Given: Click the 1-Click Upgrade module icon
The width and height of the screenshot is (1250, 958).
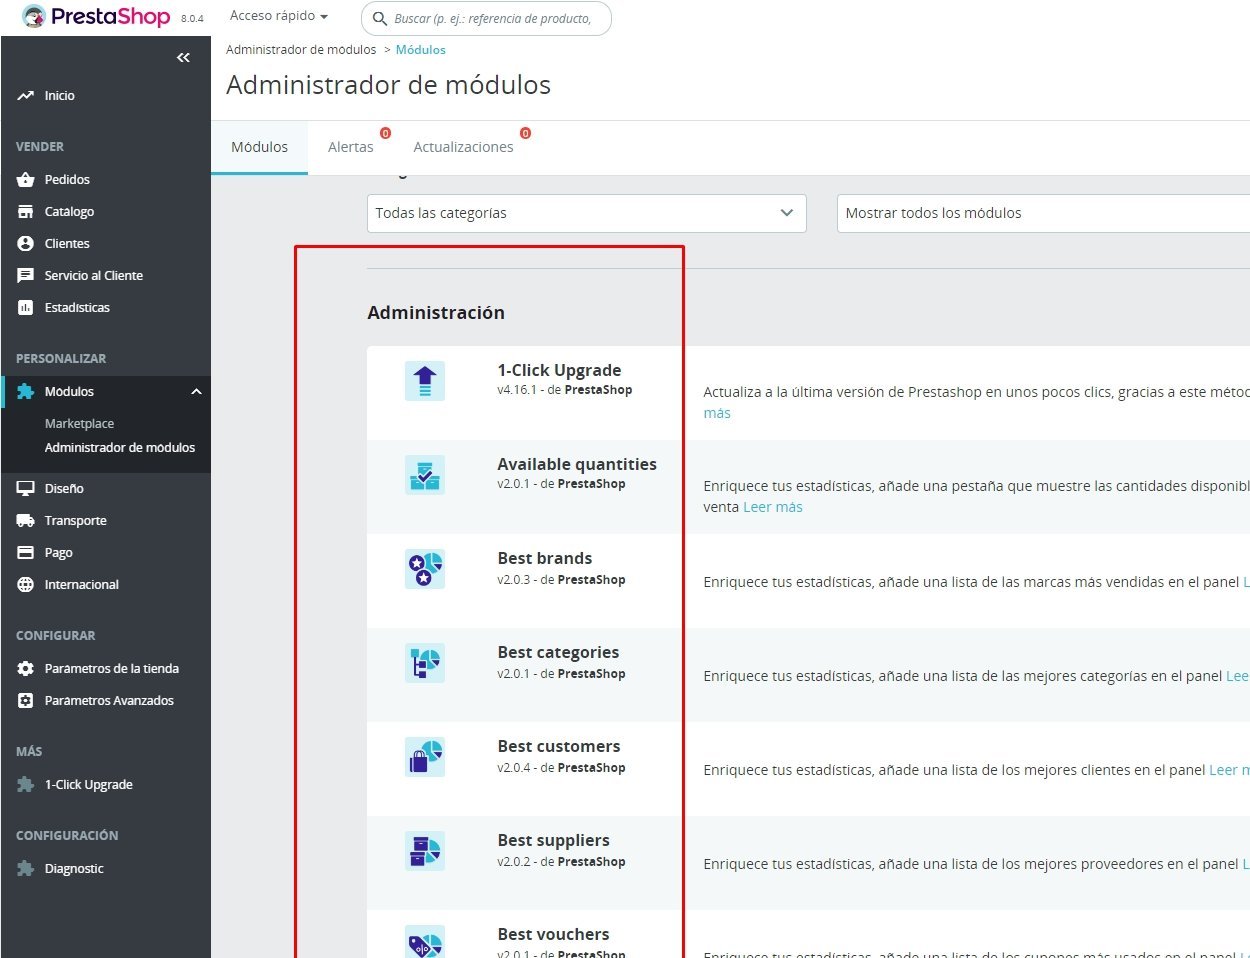Looking at the screenshot, I should [425, 381].
